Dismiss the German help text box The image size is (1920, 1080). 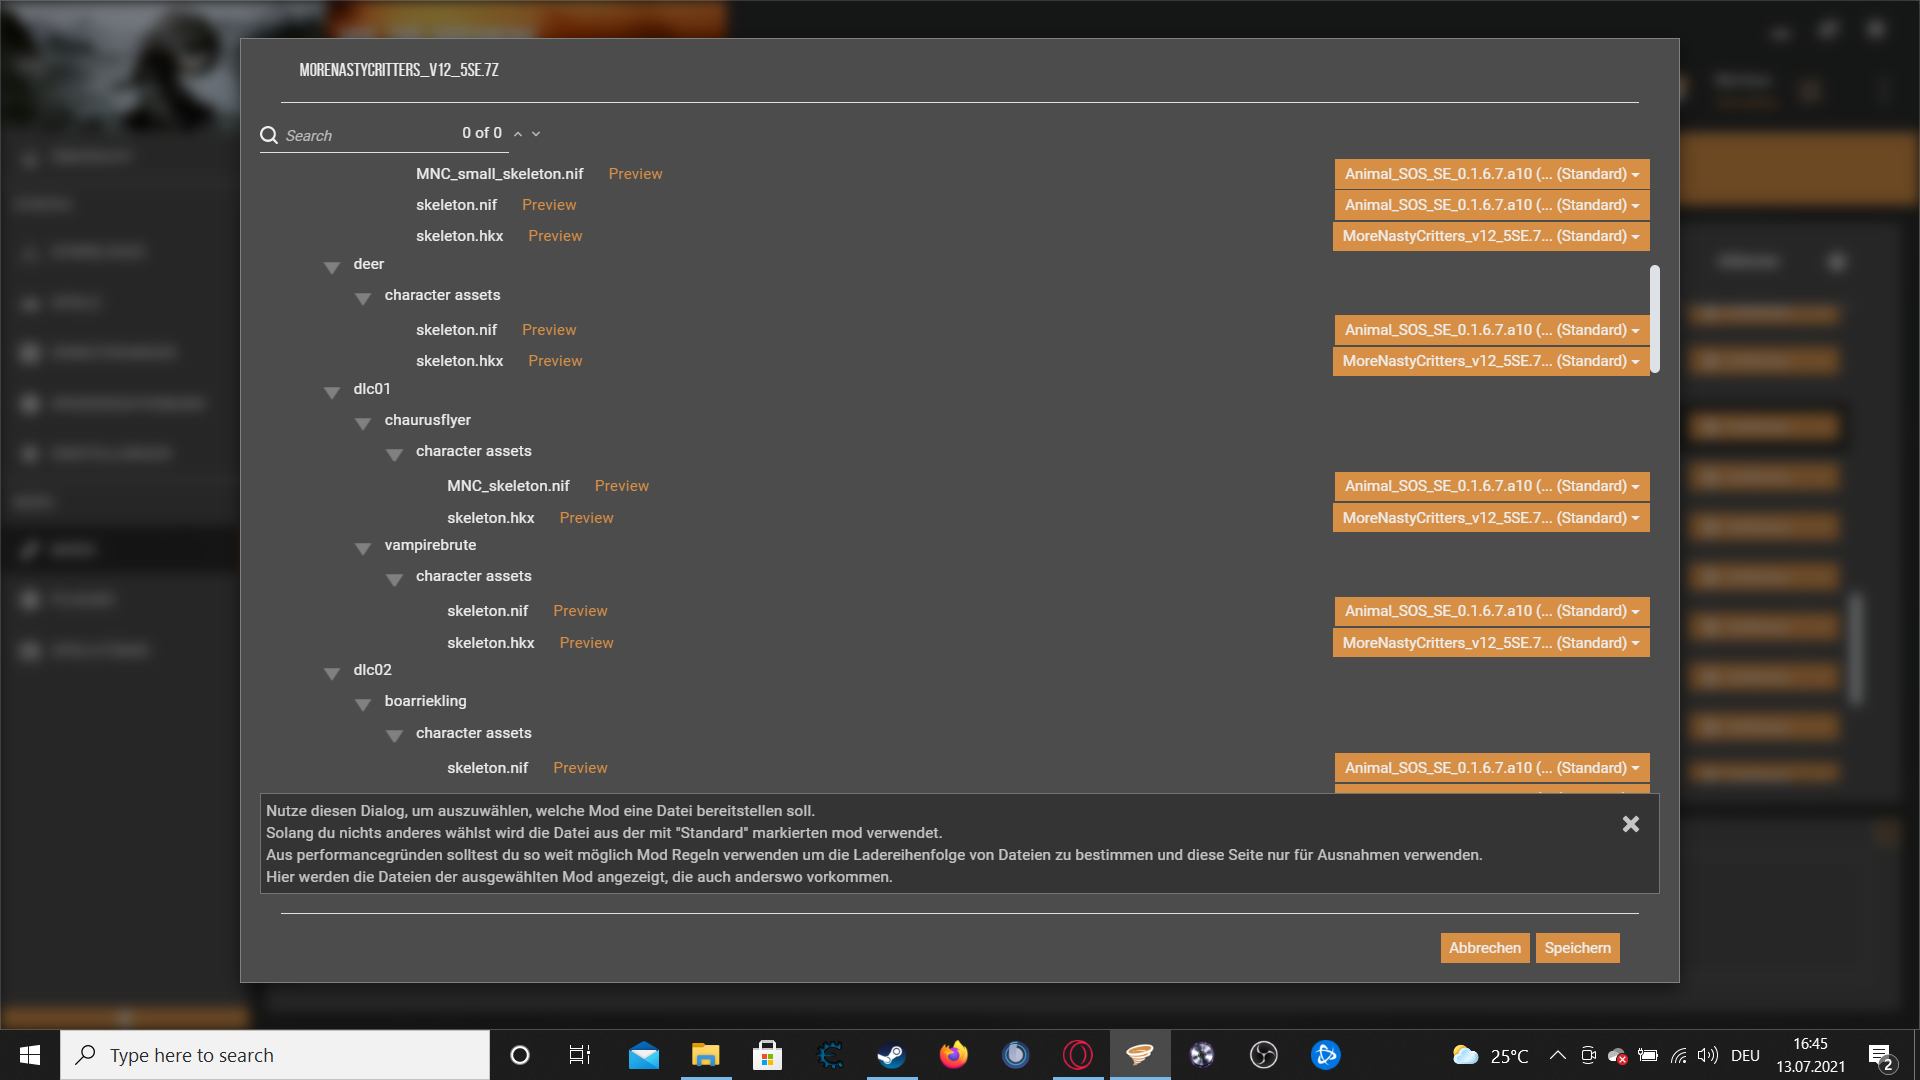pyautogui.click(x=1631, y=824)
